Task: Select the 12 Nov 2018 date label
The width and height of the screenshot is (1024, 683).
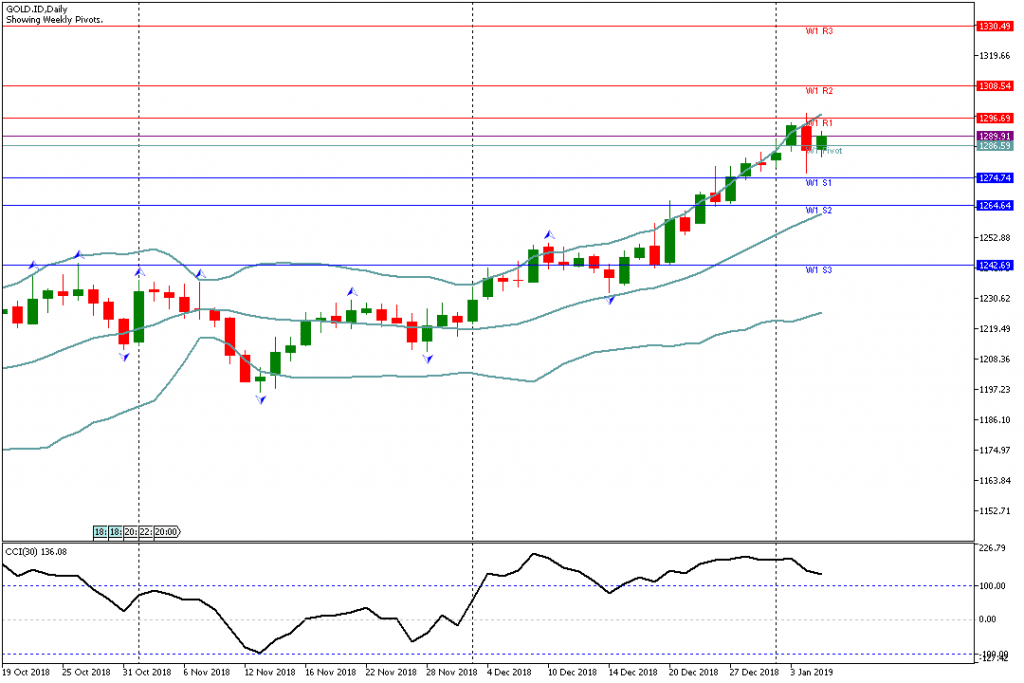Action: point(269,674)
